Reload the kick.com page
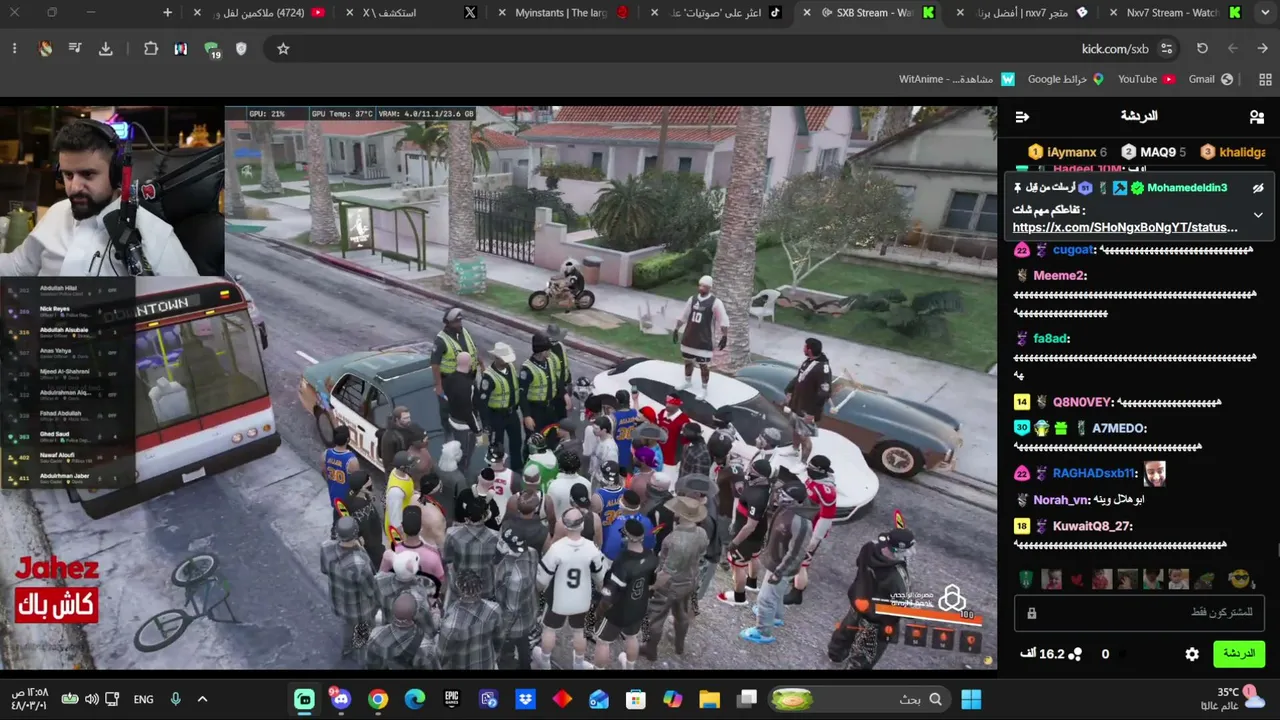Image resolution: width=1280 pixels, height=720 pixels. pyautogui.click(x=1203, y=48)
